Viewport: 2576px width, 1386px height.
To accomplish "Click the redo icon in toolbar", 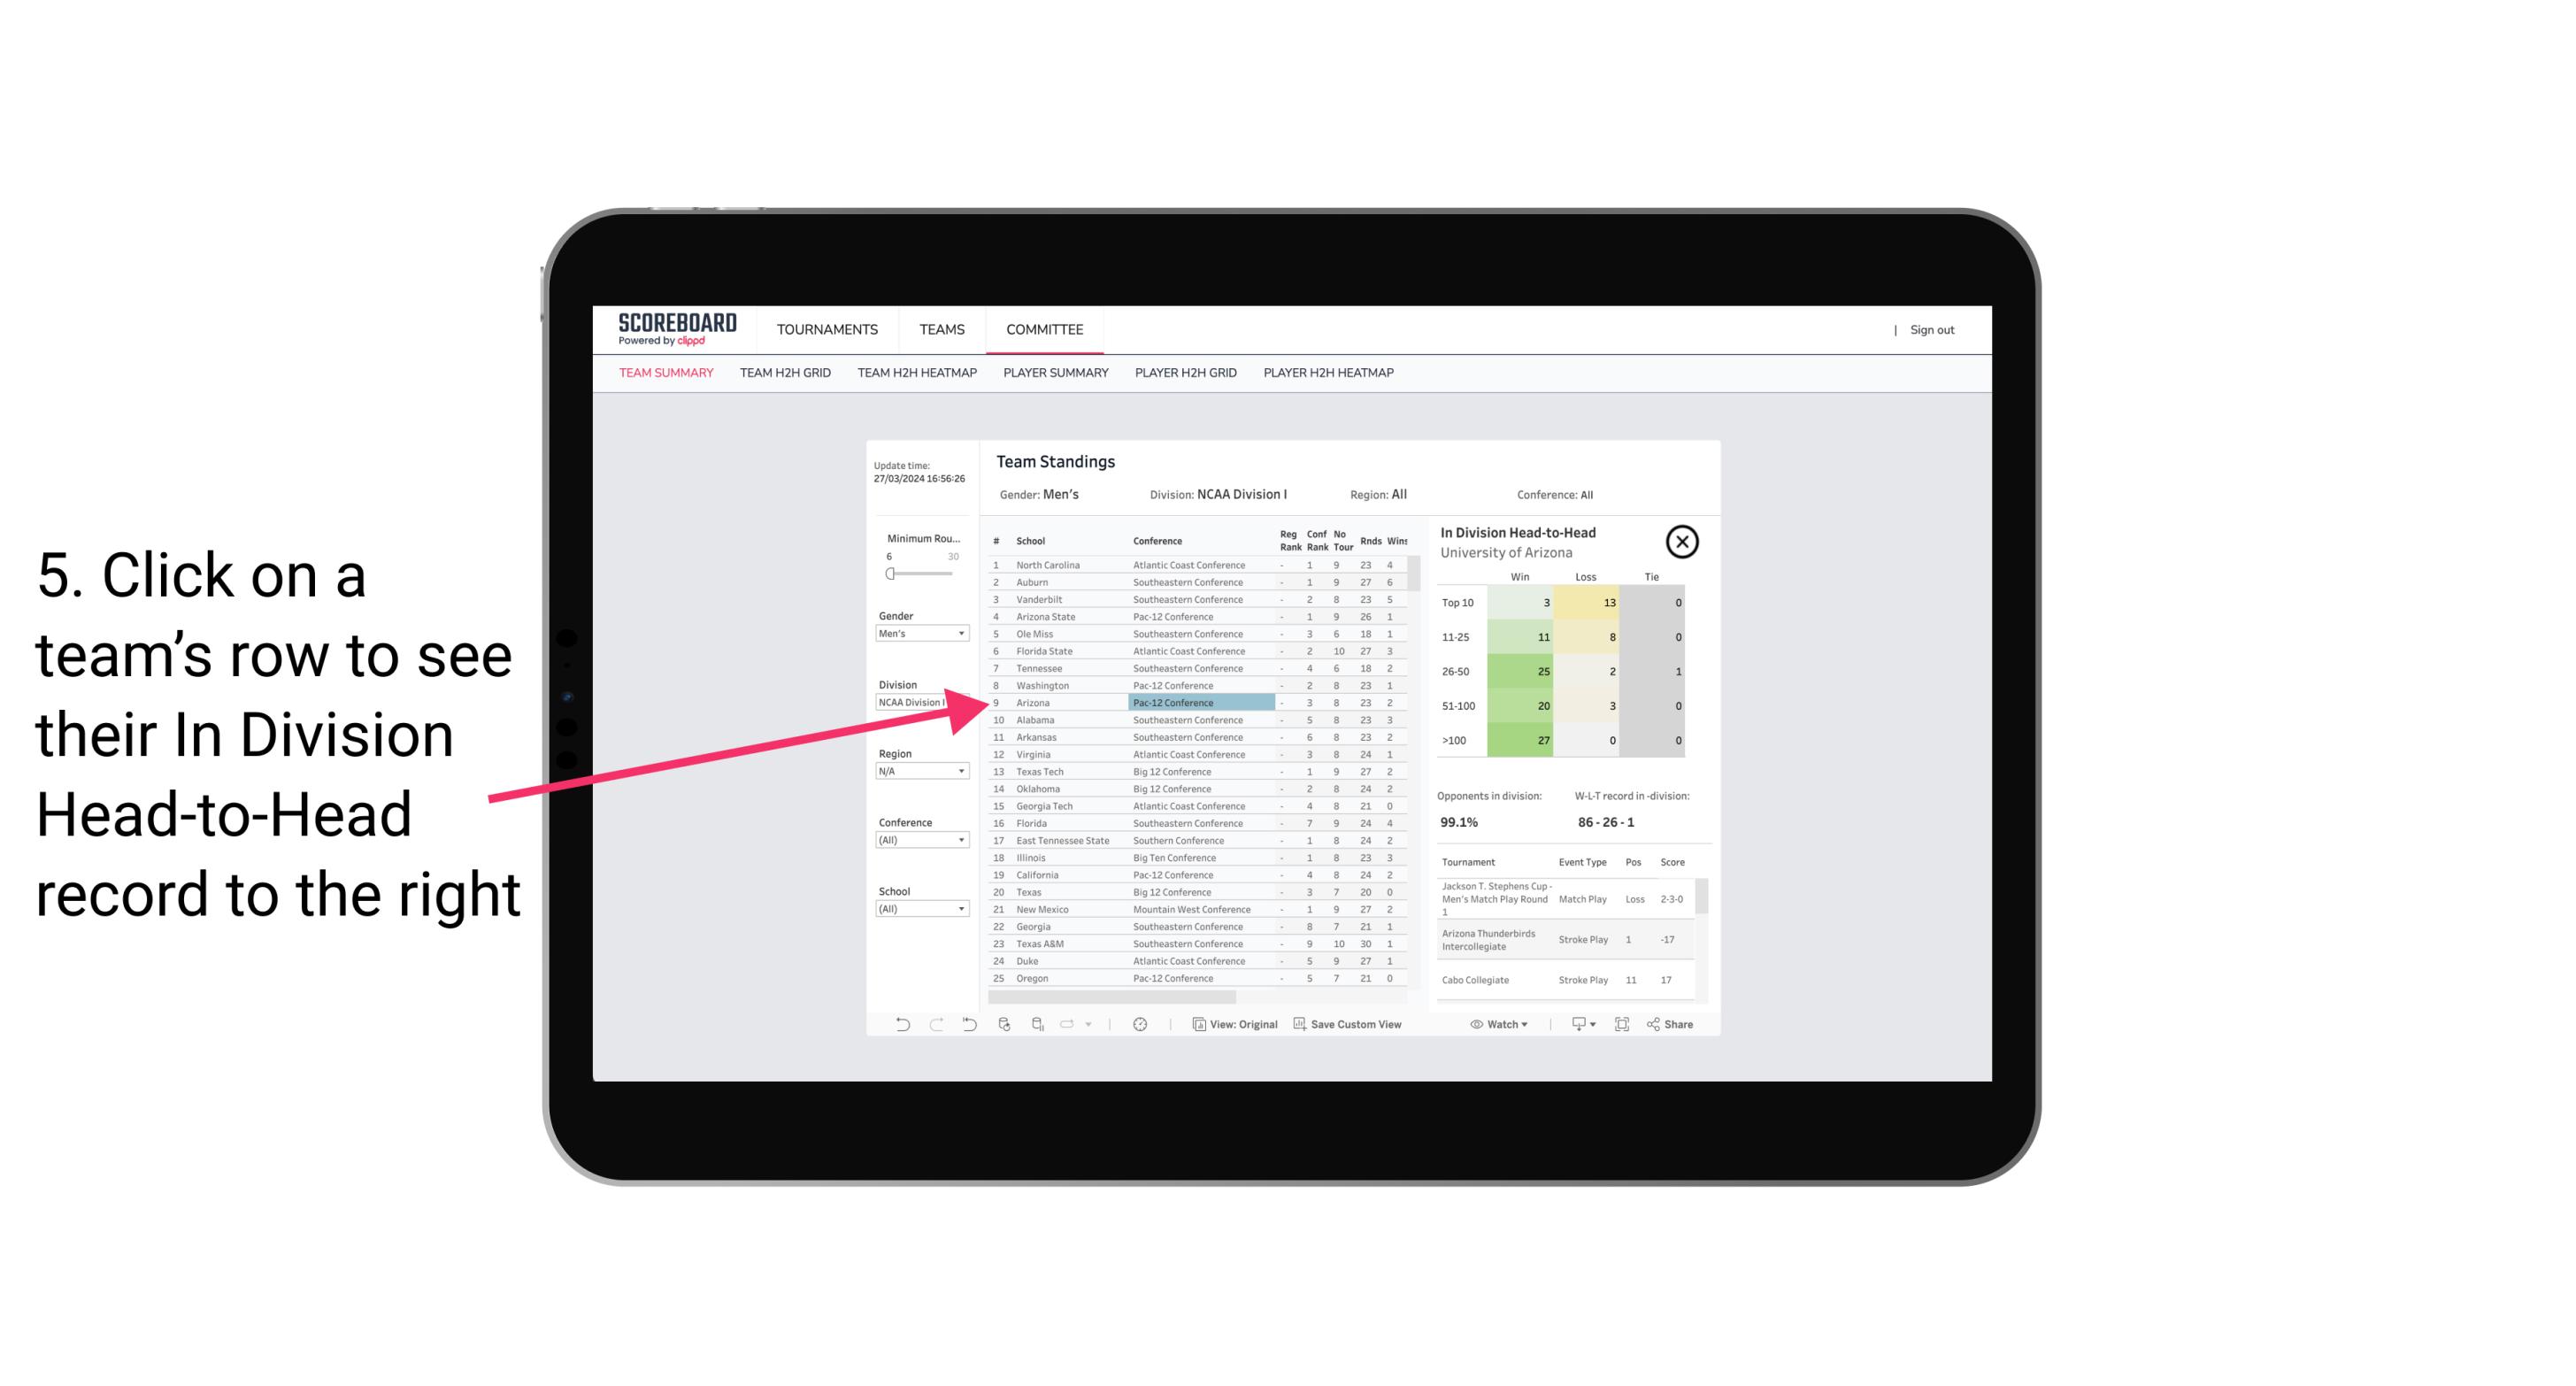I will (932, 1024).
